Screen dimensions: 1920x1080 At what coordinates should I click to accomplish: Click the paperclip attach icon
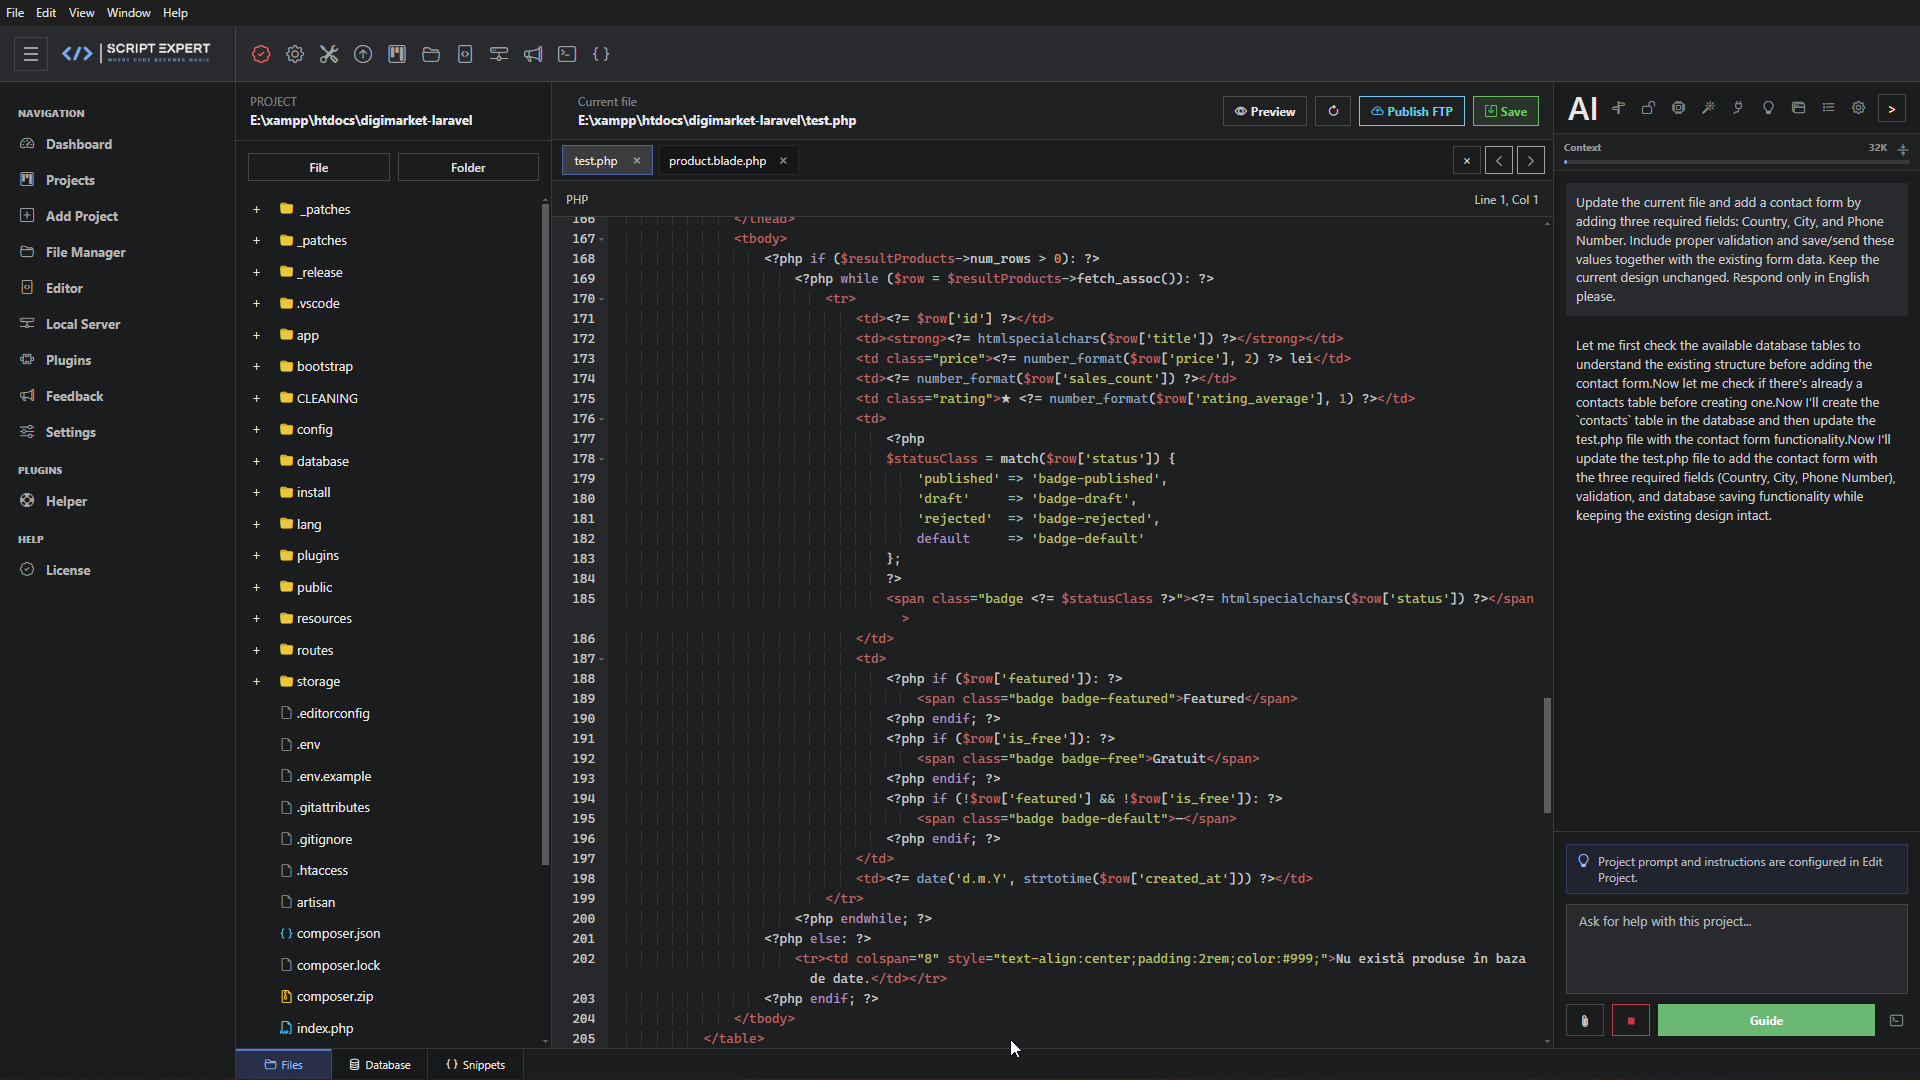coord(1584,1021)
